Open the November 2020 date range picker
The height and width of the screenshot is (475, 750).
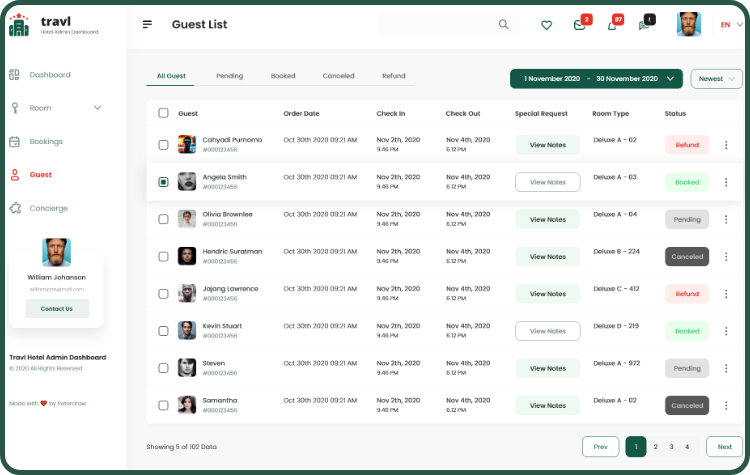click(595, 79)
